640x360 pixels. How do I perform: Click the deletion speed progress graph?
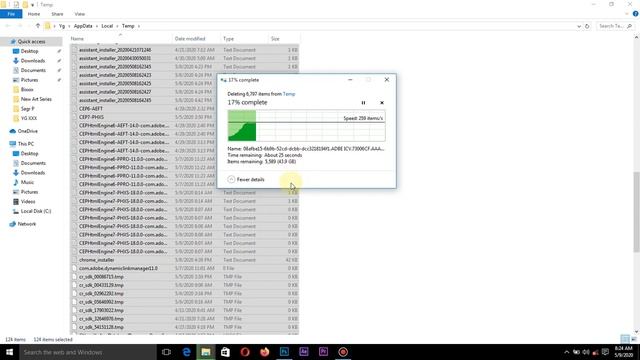pyautogui.click(x=306, y=126)
